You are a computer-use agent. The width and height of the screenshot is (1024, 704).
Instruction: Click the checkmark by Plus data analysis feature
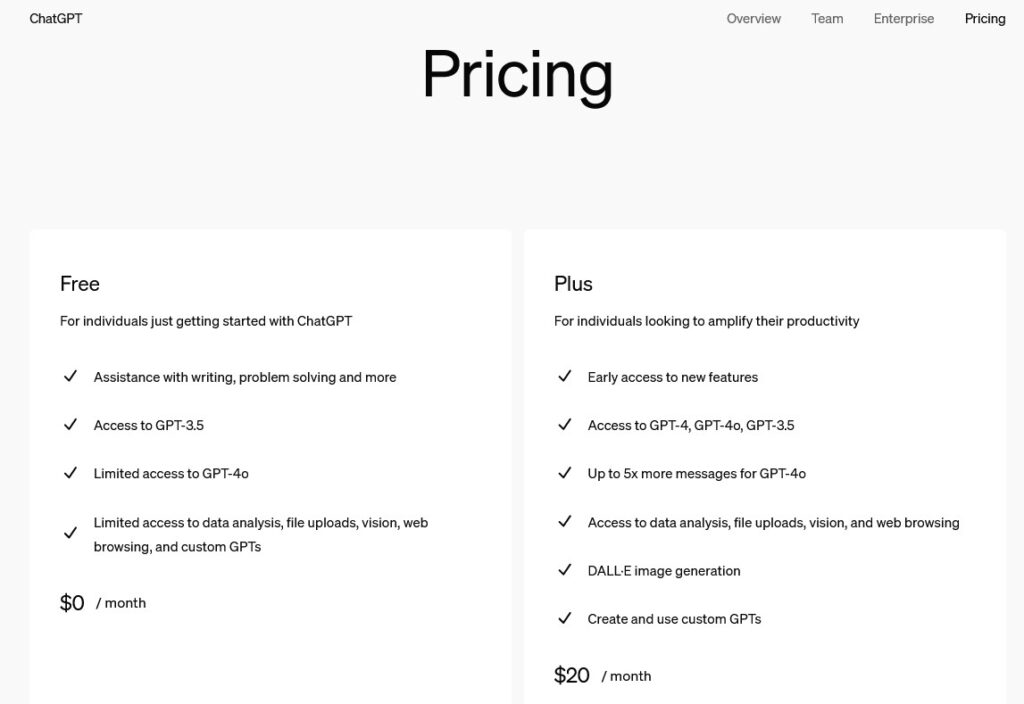(564, 522)
